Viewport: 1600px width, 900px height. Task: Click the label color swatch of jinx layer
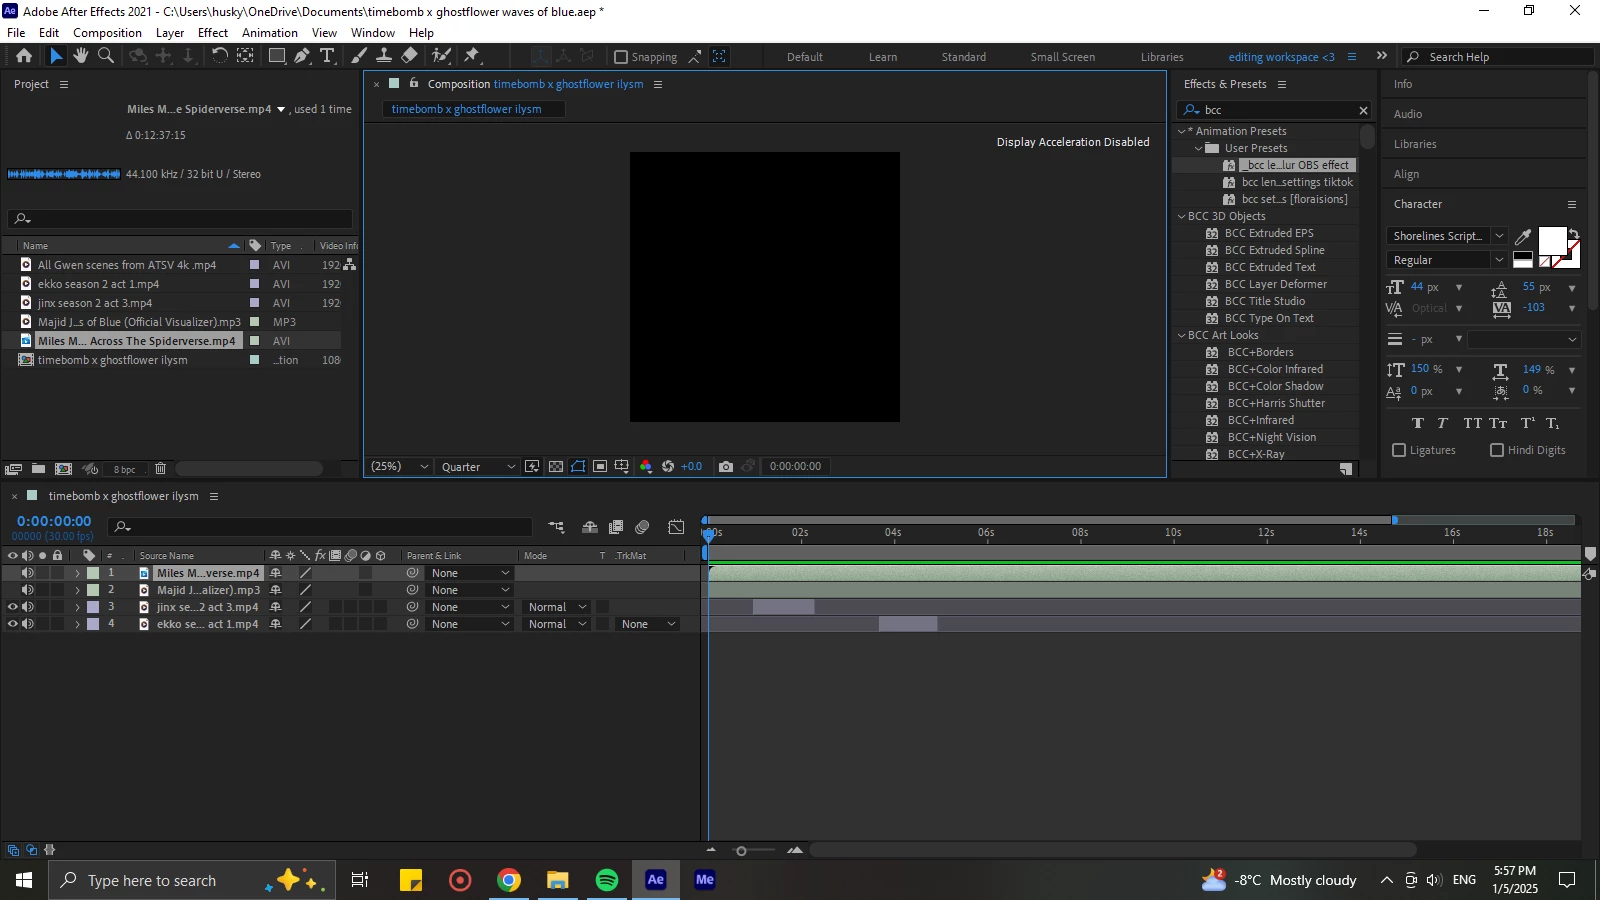[93, 607]
